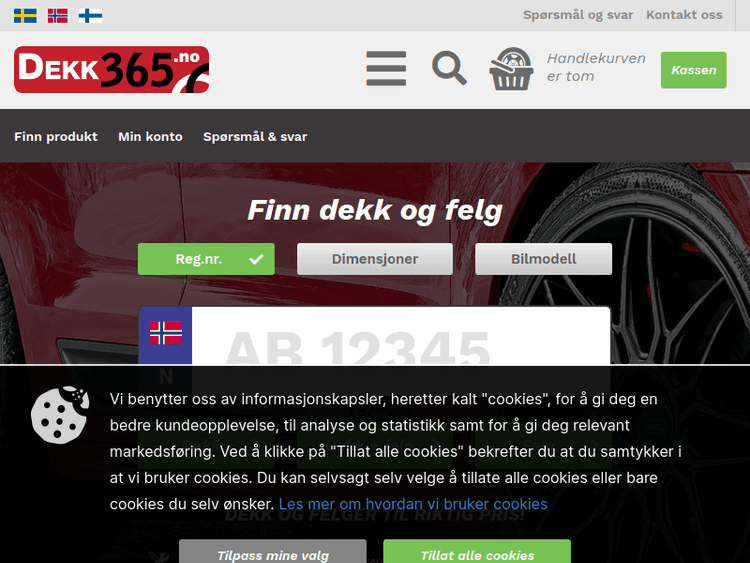Switch to the Finnish flag site
750x563 pixels.
tap(90, 16)
